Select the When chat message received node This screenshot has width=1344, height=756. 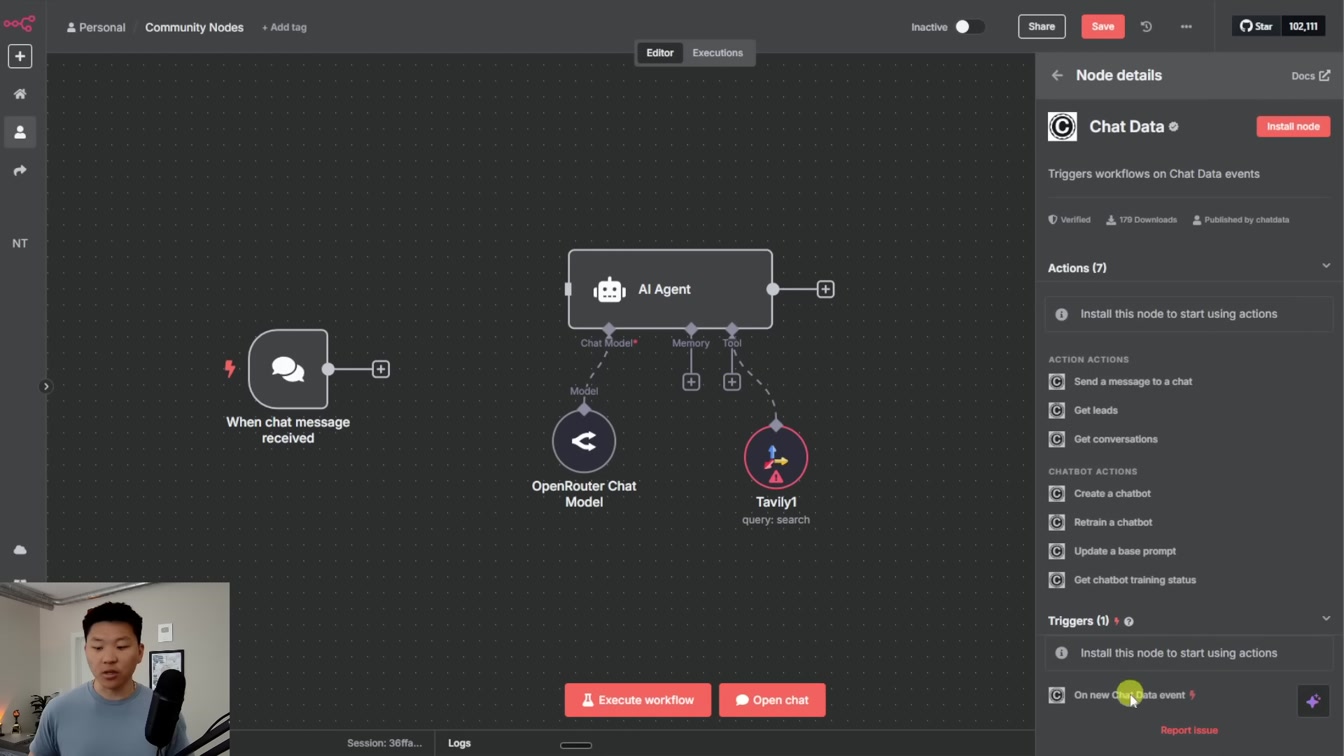[288, 369]
